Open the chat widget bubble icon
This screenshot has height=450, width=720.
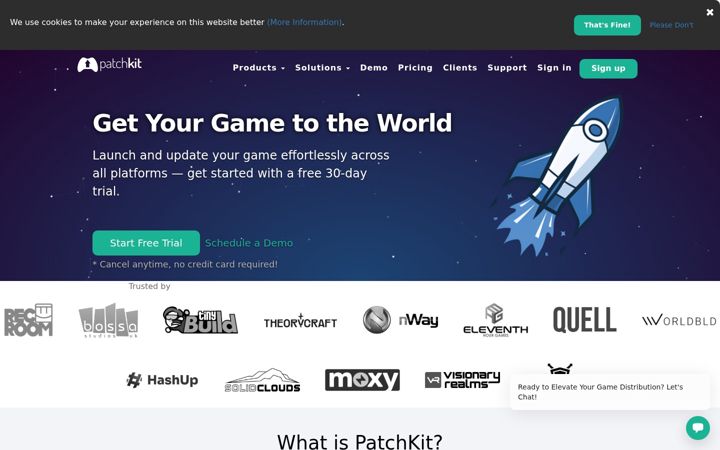(x=698, y=428)
